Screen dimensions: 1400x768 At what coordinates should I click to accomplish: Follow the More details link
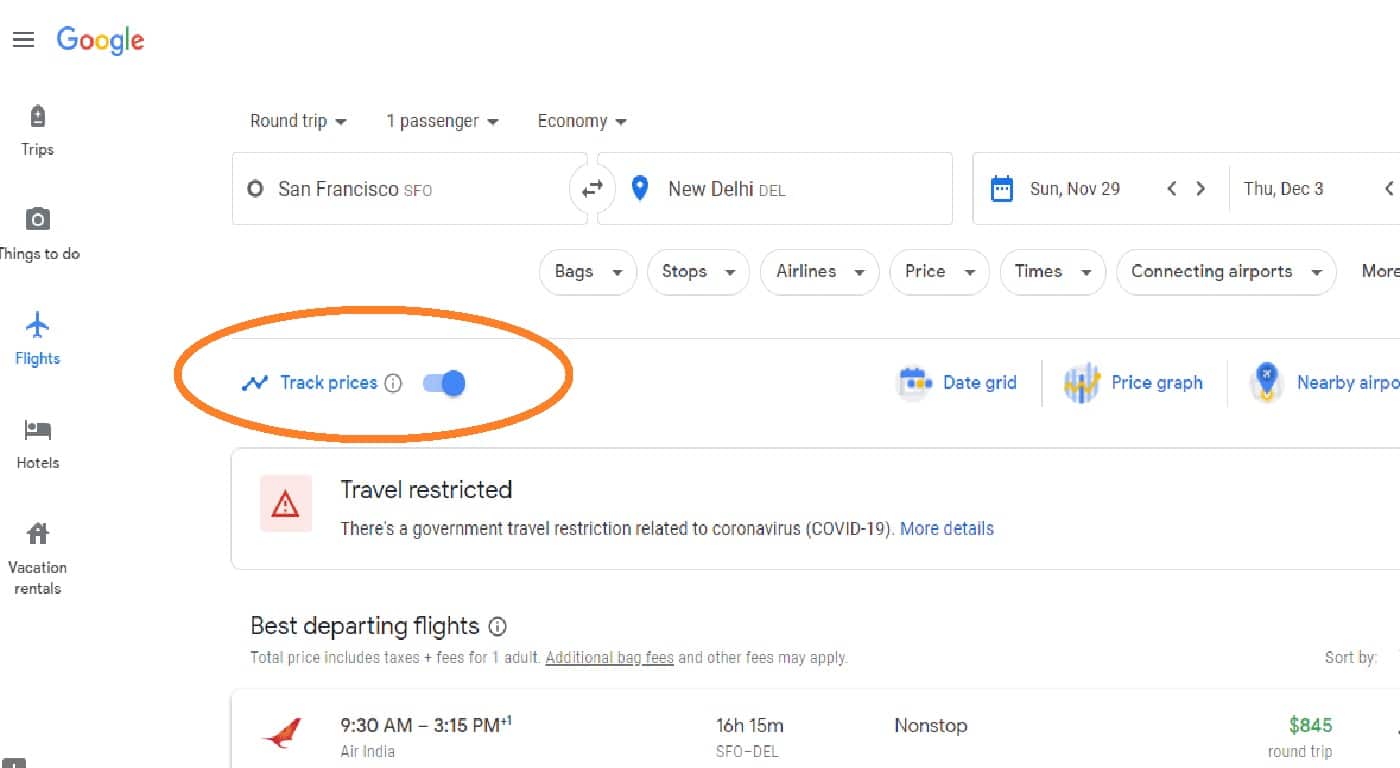click(x=947, y=528)
